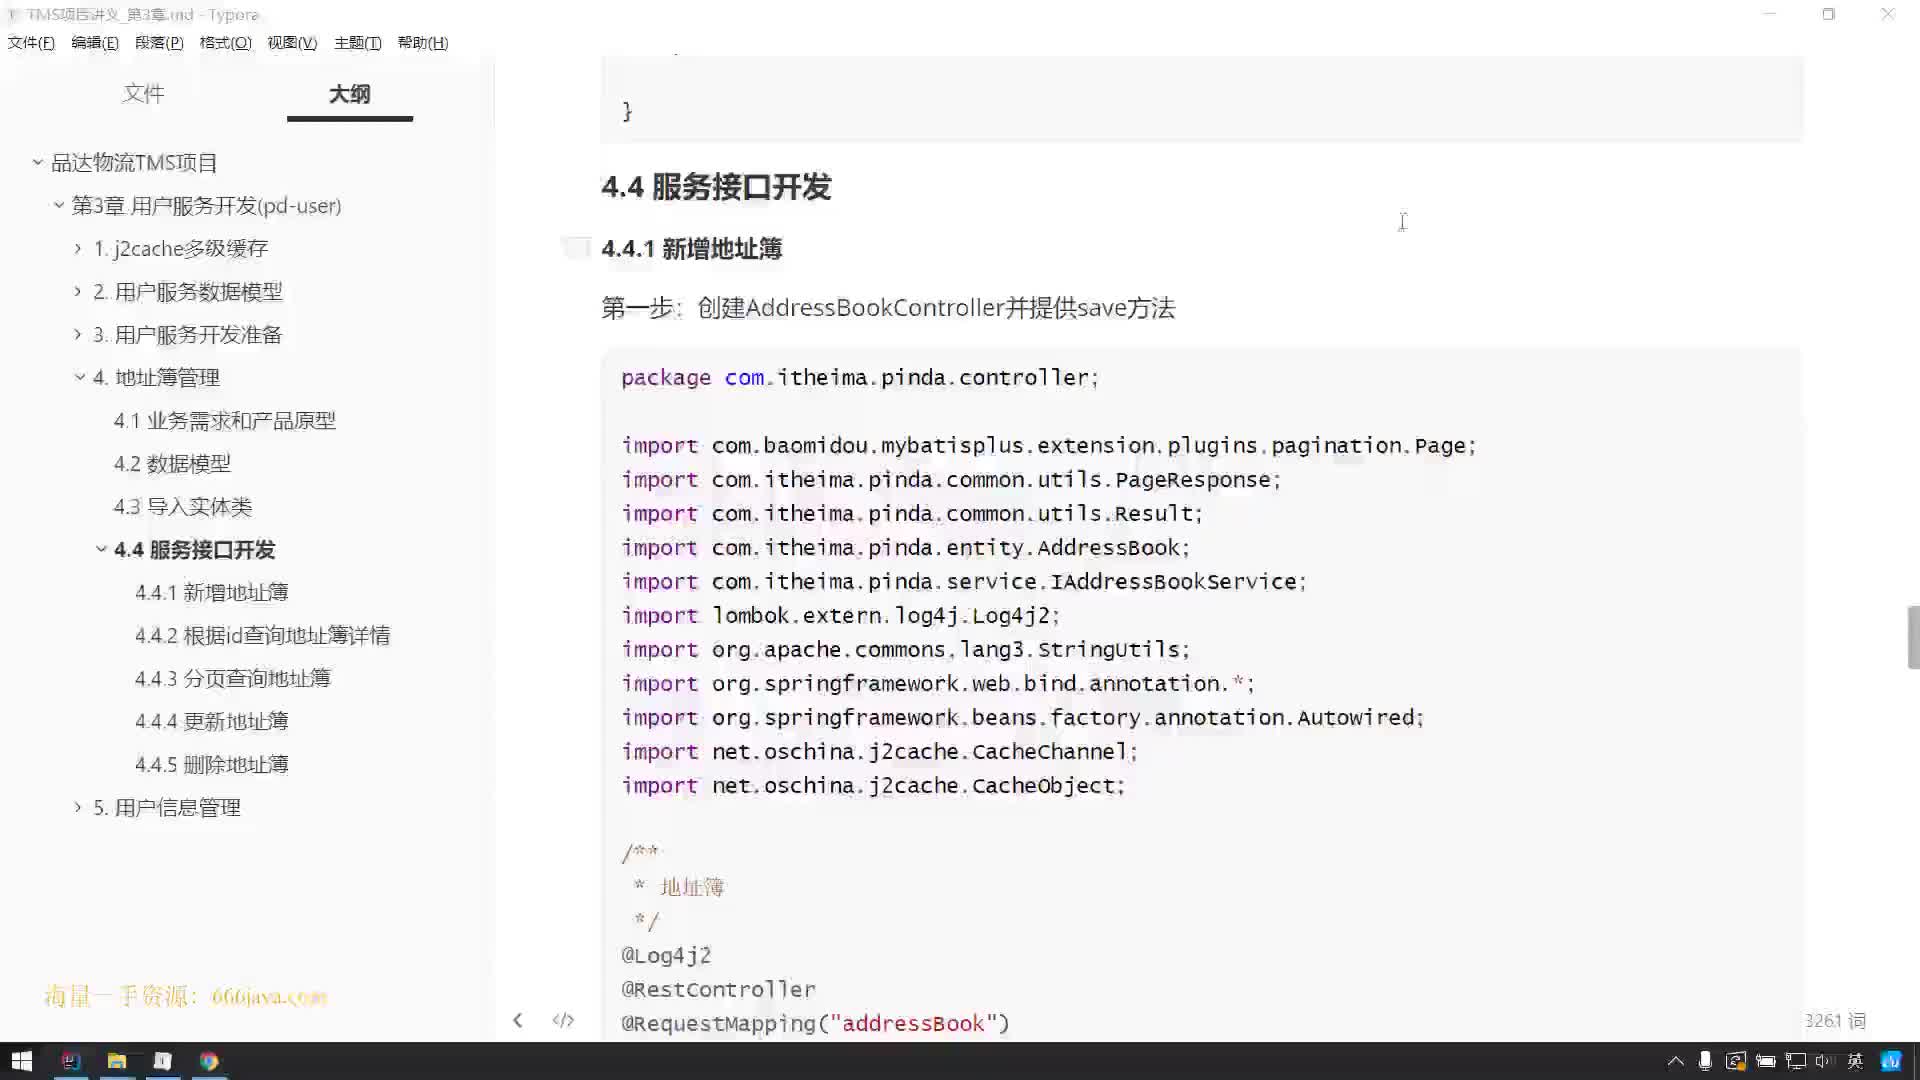This screenshot has height=1080, width=1920.
Task: Collapse the 4.4 服务接口开发 chevron
Action: (101, 549)
